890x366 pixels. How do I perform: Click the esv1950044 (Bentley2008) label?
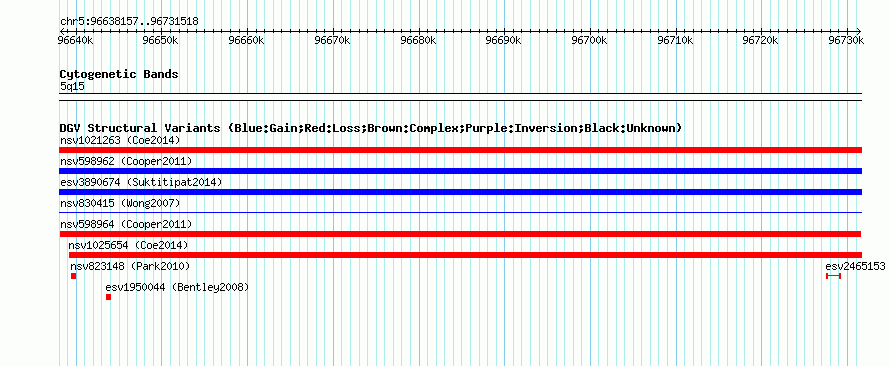tap(177, 287)
